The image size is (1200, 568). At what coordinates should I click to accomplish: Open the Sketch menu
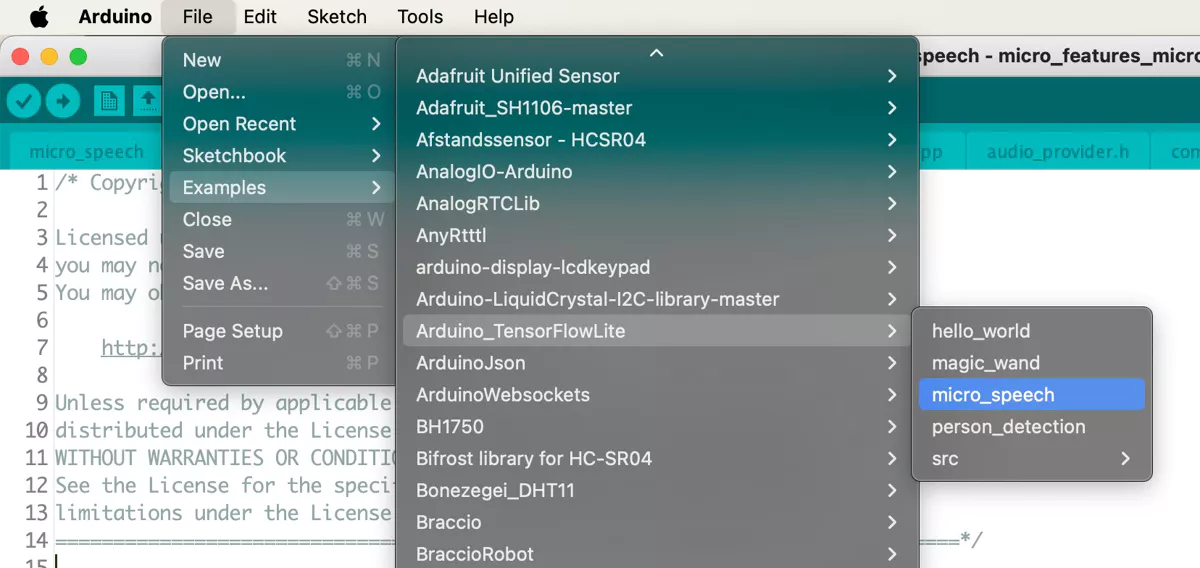pyautogui.click(x=337, y=16)
